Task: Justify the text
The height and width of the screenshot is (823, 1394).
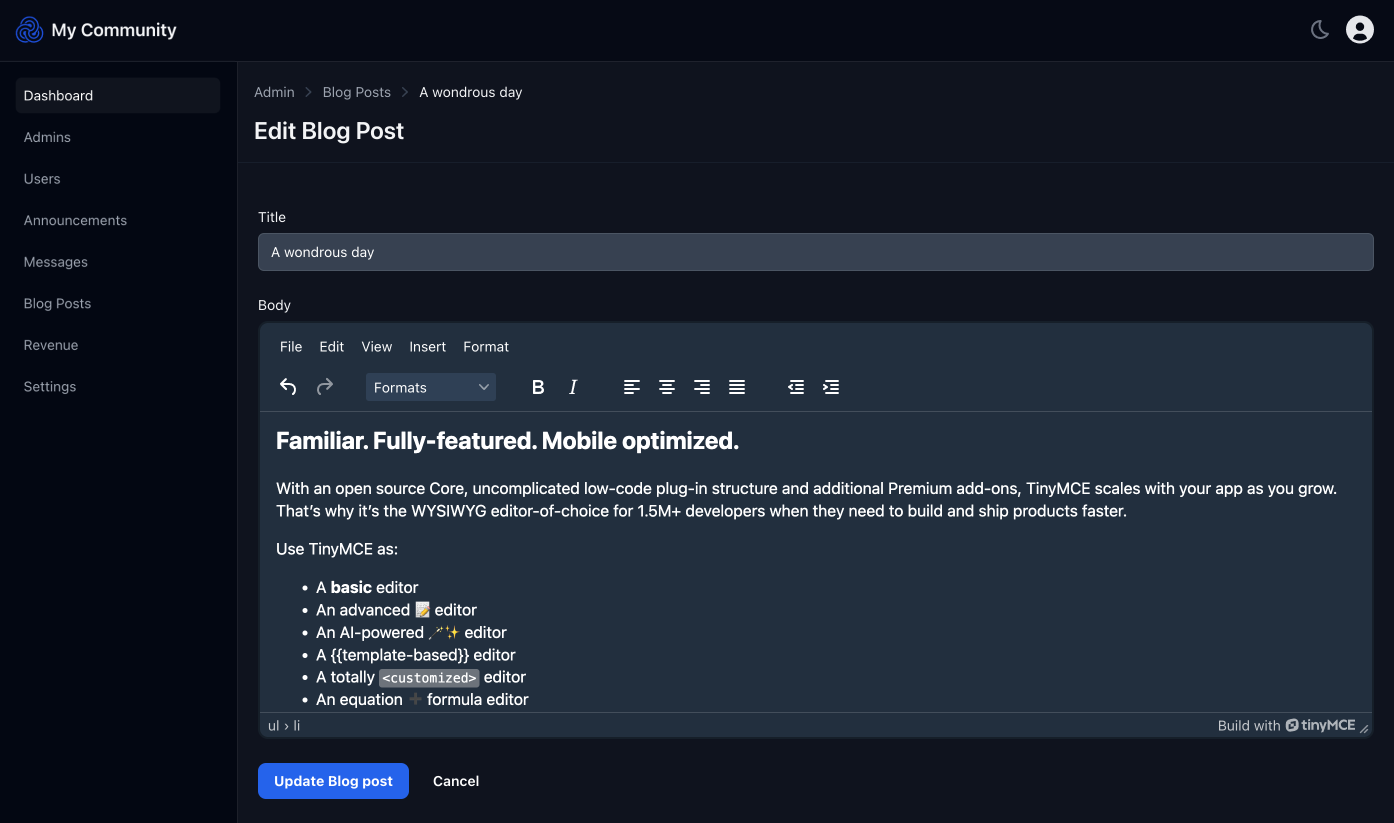Action: (x=737, y=387)
